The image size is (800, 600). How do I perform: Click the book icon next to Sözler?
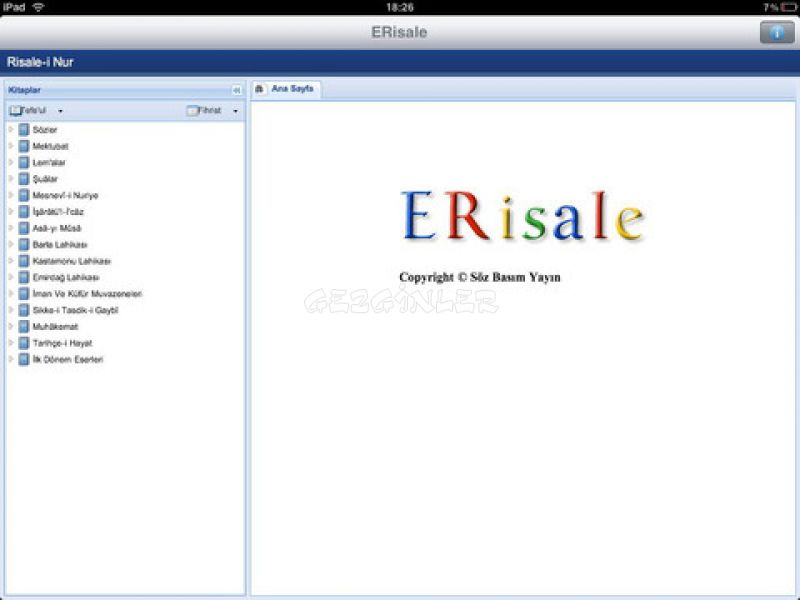23,130
